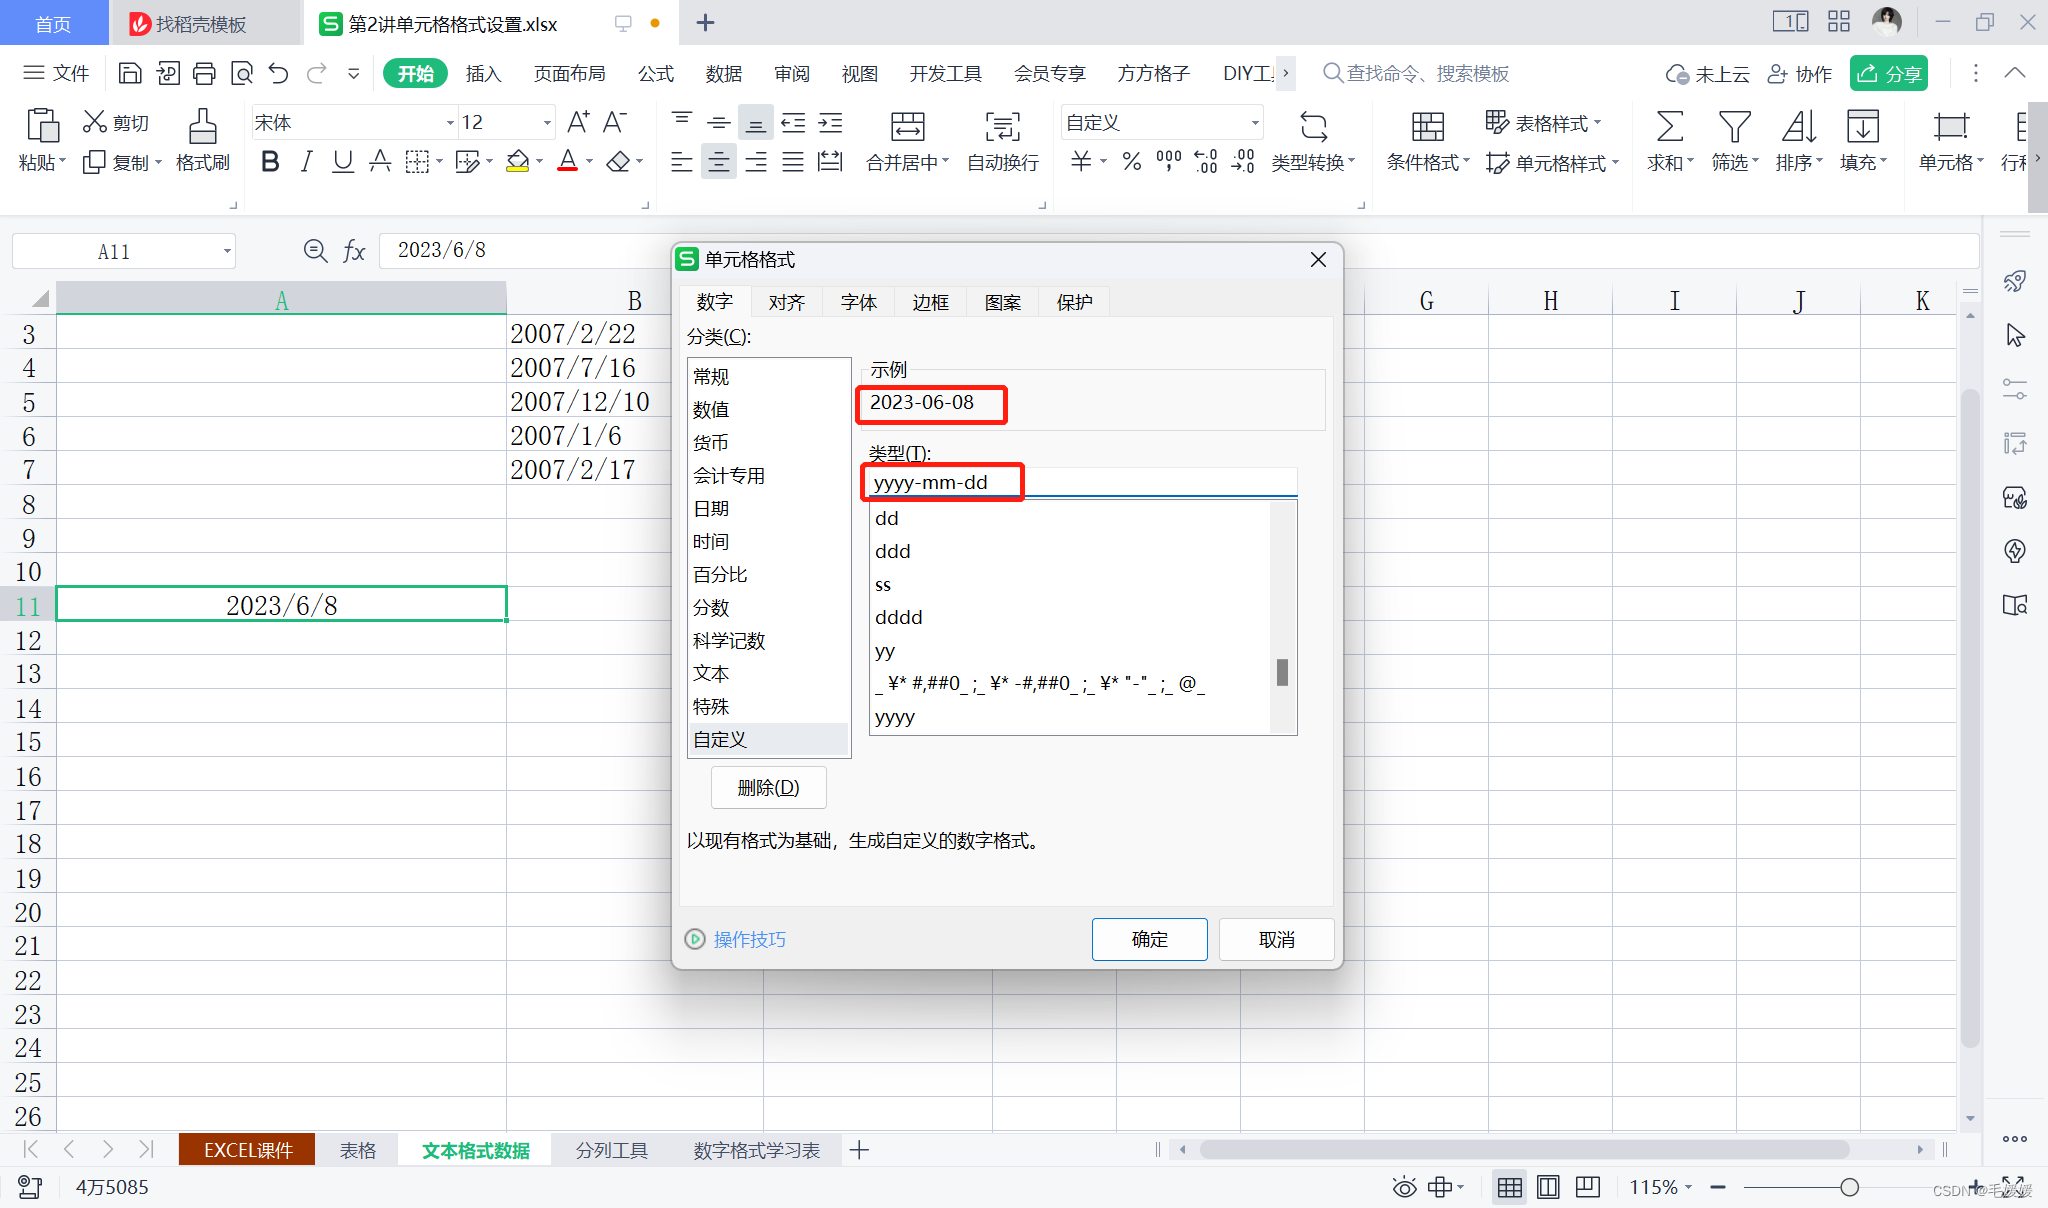2048x1208 pixels.
Task: Switch to the 对齐 tab in dialog
Action: pyautogui.click(x=786, y=302)
